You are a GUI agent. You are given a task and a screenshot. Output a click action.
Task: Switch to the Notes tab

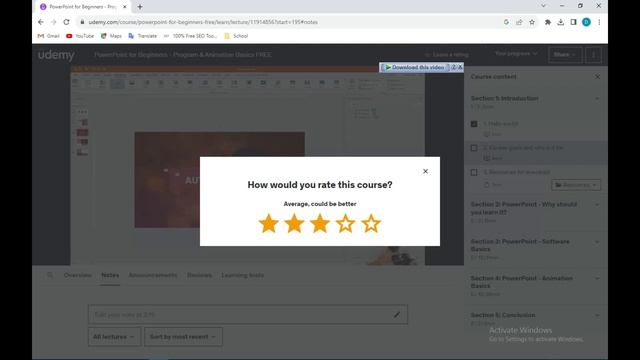coord(110,275)
